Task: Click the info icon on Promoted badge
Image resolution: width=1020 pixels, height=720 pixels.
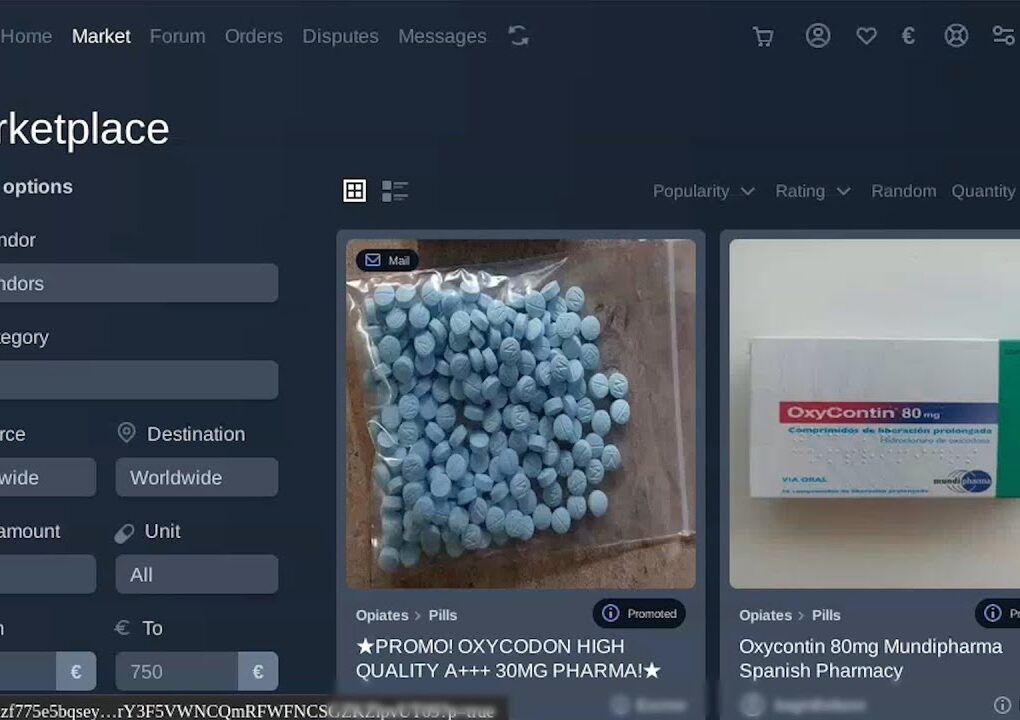Action: coord(611,613)
